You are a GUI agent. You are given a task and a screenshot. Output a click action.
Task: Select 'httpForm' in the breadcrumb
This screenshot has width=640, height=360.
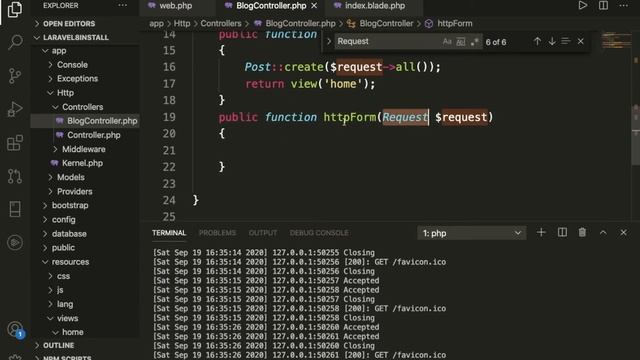[454, 24]
